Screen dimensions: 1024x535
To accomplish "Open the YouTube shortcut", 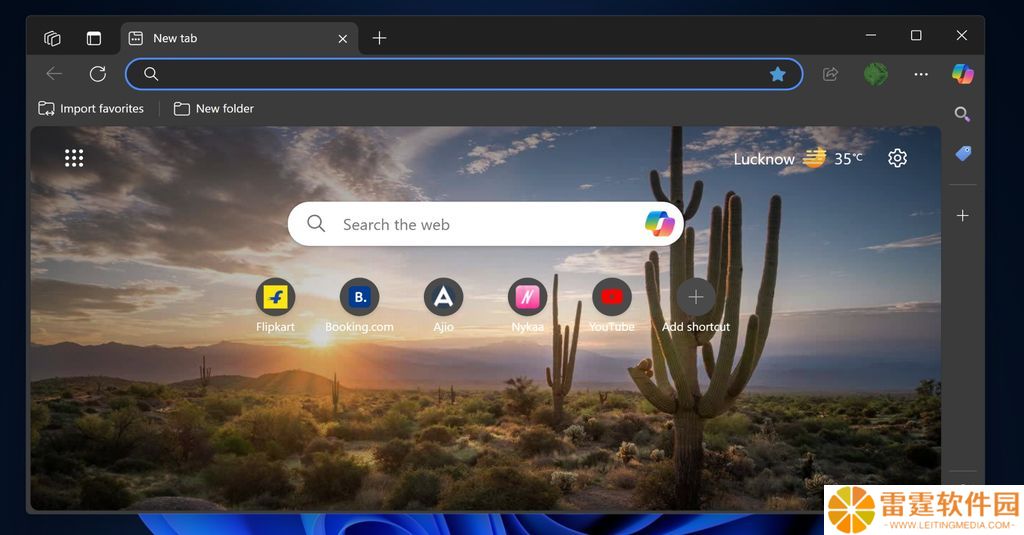I will click(x=612, y=305).
